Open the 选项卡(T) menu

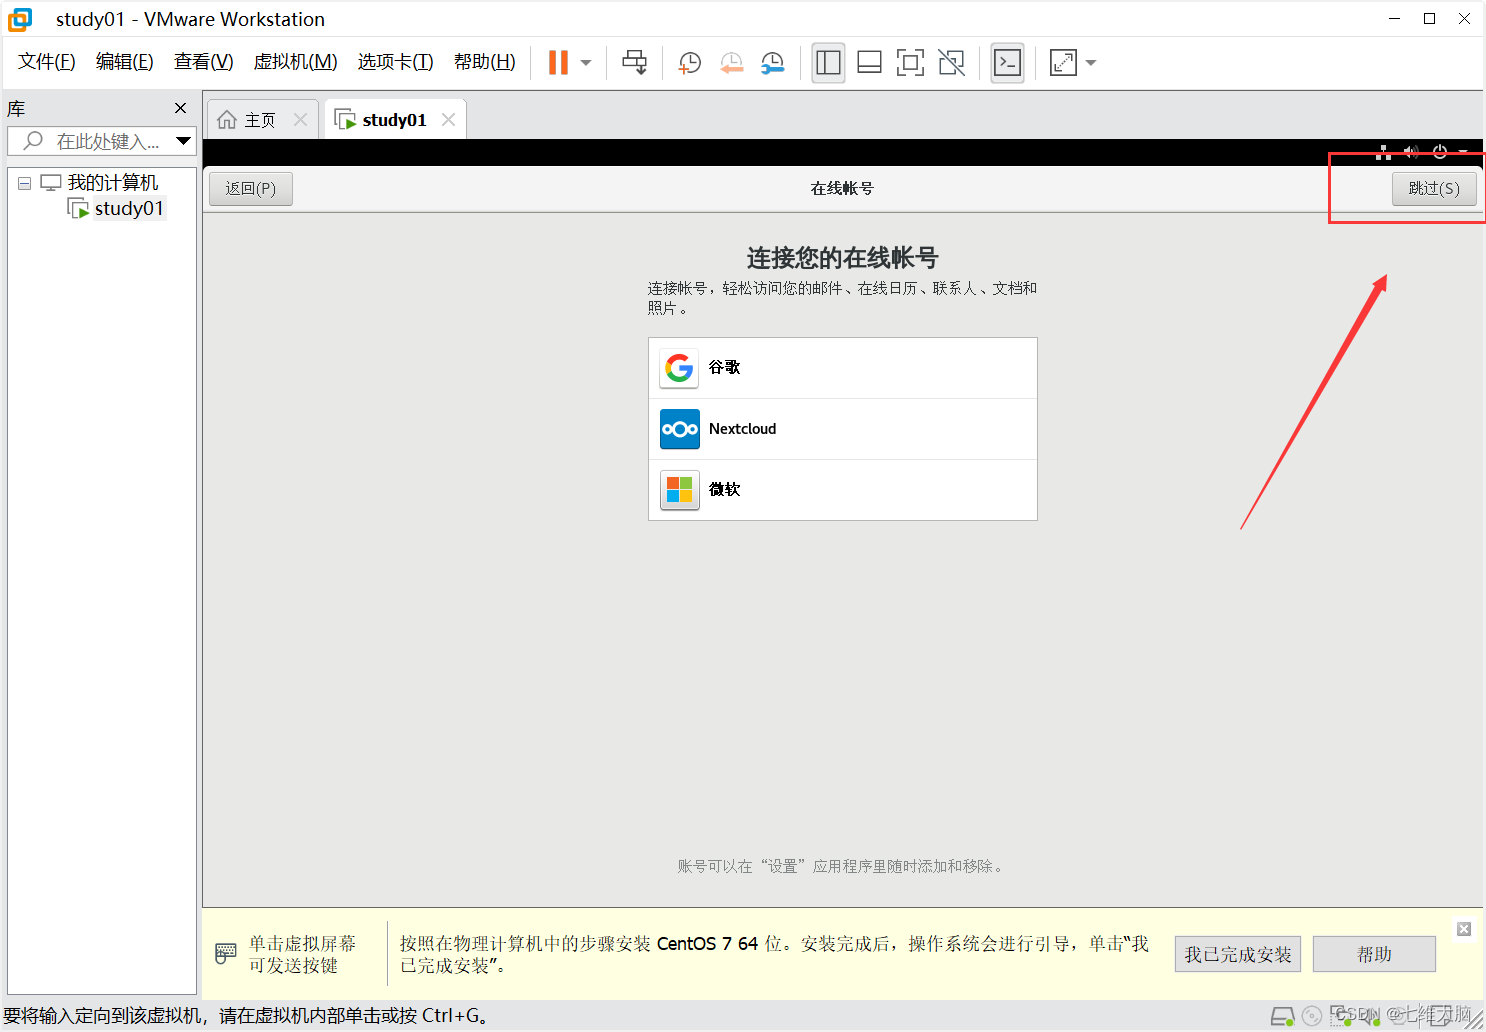coord(396,62)
